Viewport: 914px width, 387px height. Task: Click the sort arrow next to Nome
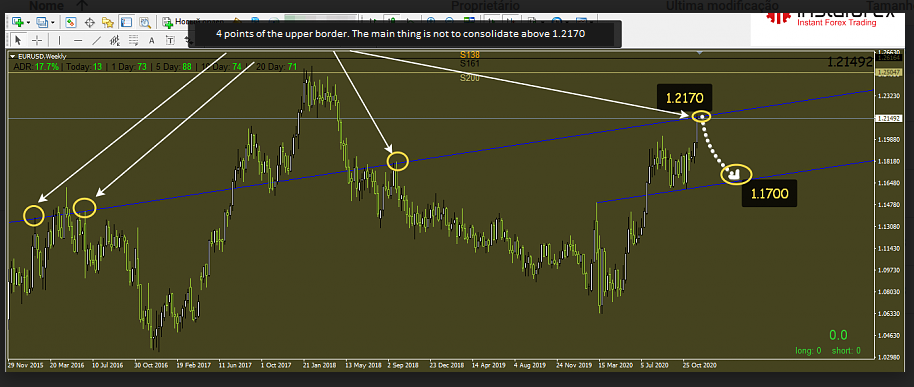click(x=83, y=6)
